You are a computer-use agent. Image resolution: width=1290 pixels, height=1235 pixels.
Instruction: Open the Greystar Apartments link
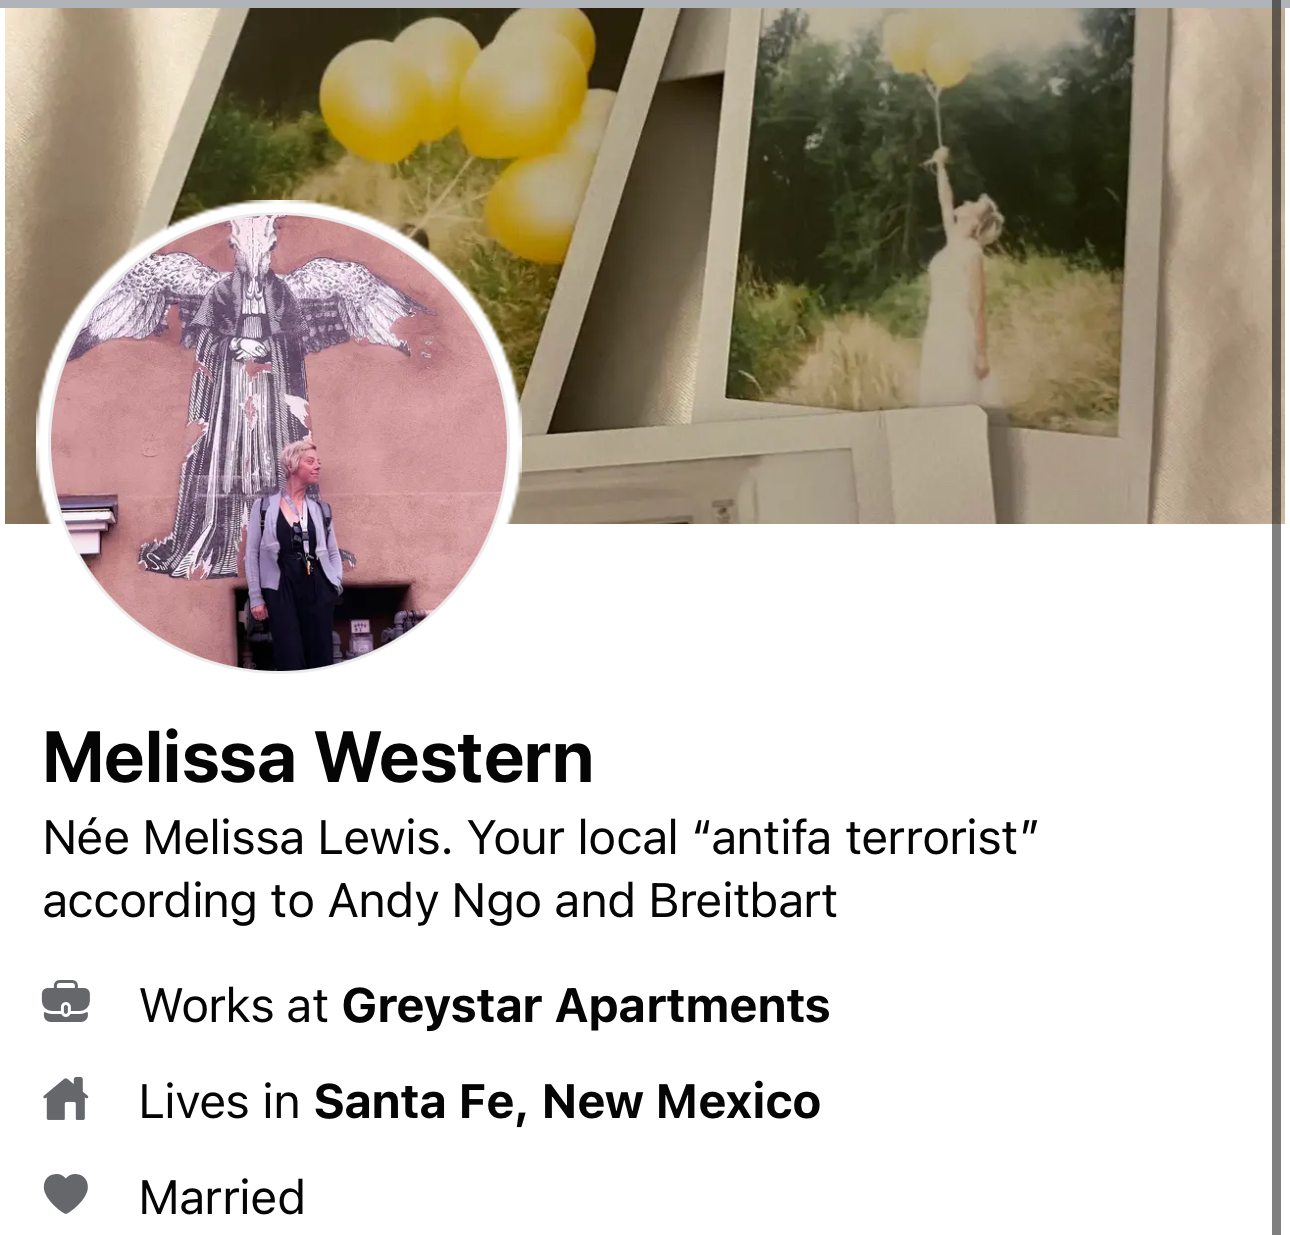click(585, 1005)
